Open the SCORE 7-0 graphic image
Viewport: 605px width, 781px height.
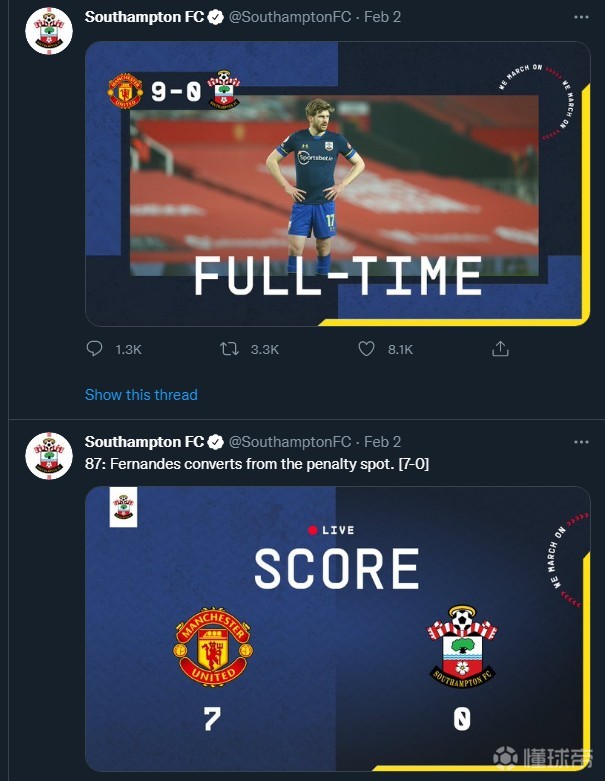337,630
